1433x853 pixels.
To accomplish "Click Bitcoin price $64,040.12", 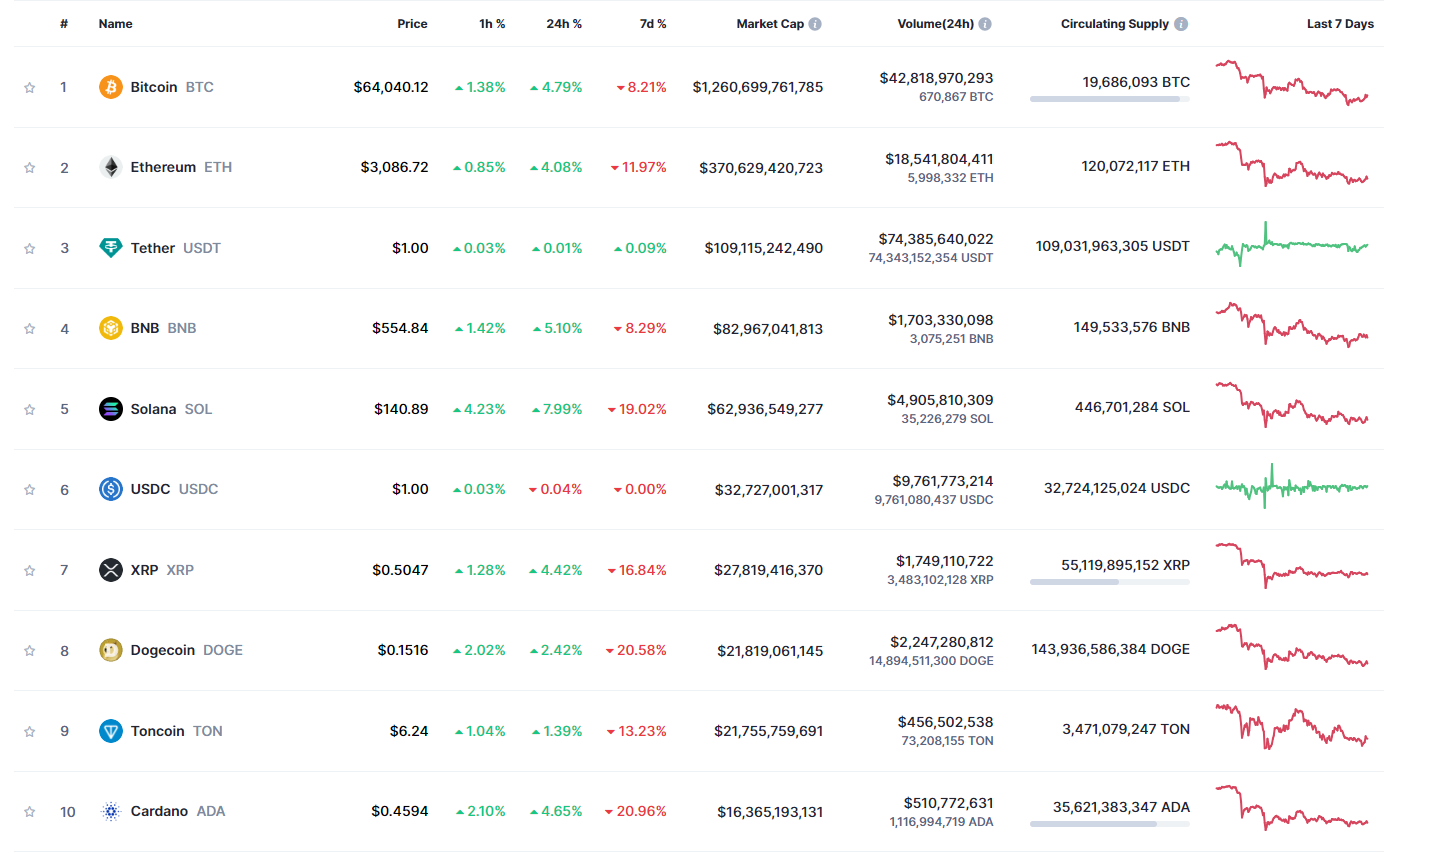I will click(391, 87).
